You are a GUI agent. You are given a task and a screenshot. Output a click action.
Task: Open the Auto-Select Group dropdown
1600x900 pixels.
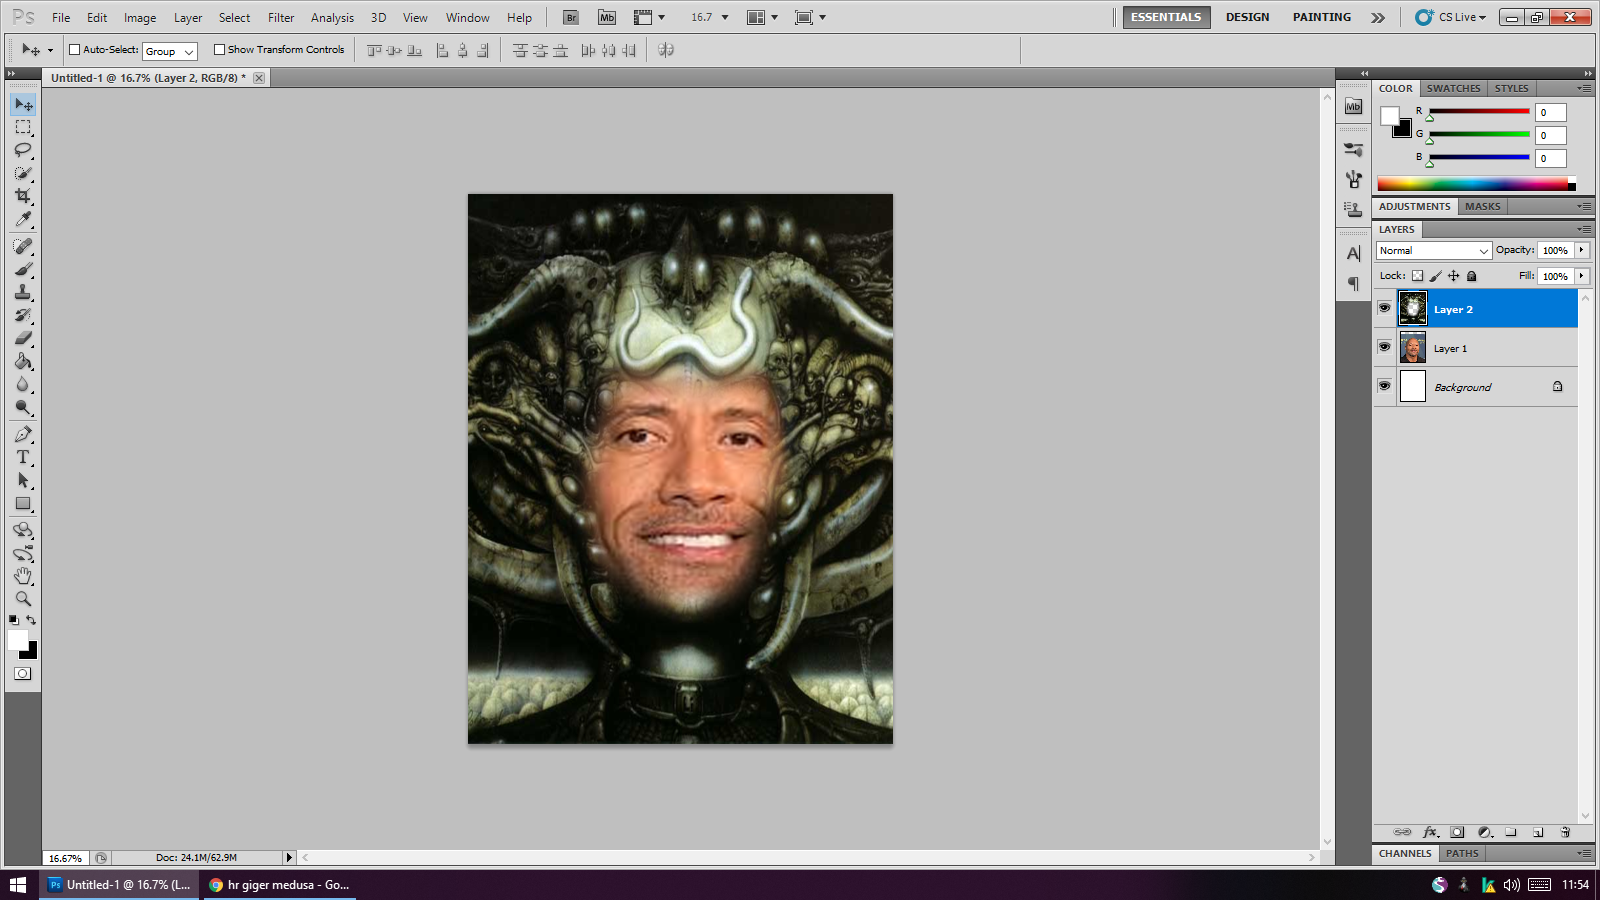pyautogui.click(x=170, y=51)
